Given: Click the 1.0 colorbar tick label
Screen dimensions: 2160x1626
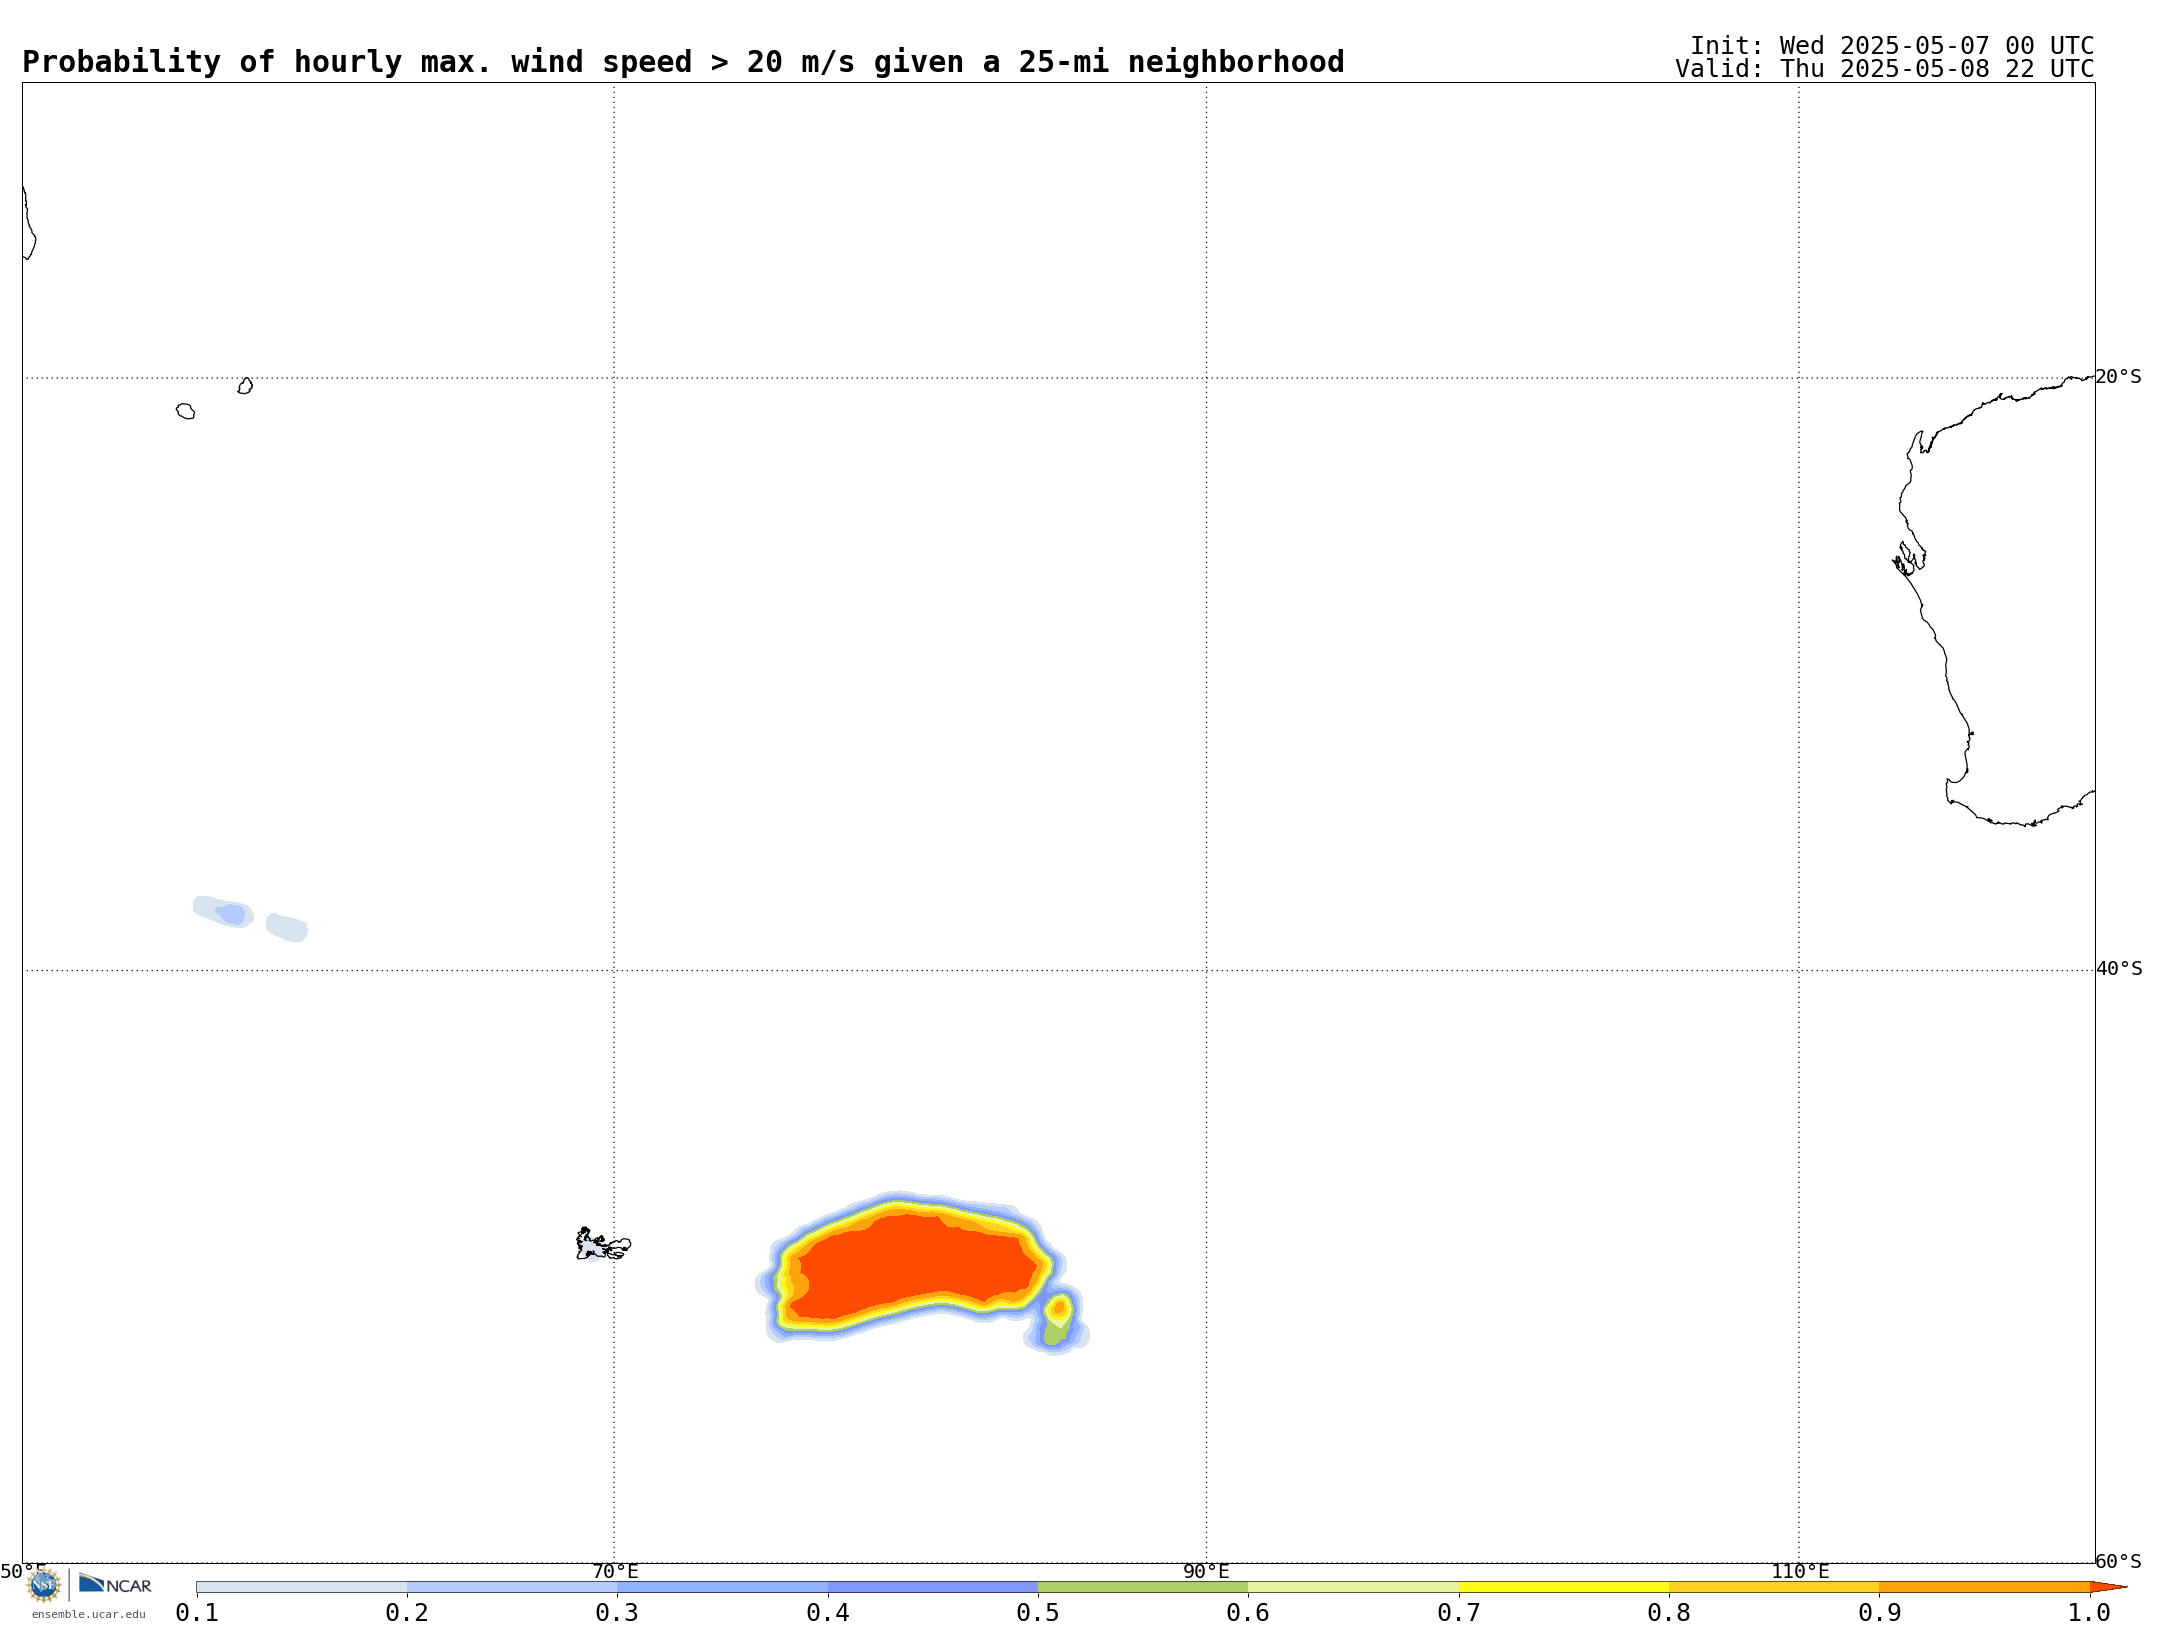Looking at the screenshot, I should coord(2090,1612).
